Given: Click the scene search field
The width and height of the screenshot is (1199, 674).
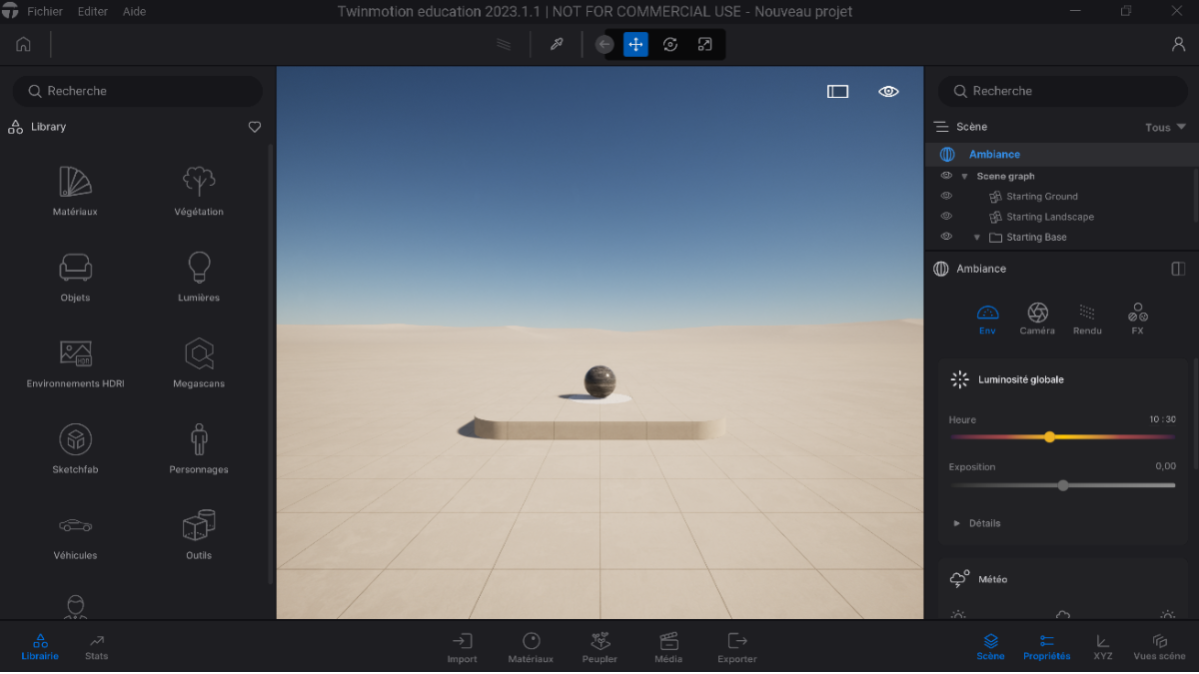Looking at the screenshot, I should coord(1062,91).
